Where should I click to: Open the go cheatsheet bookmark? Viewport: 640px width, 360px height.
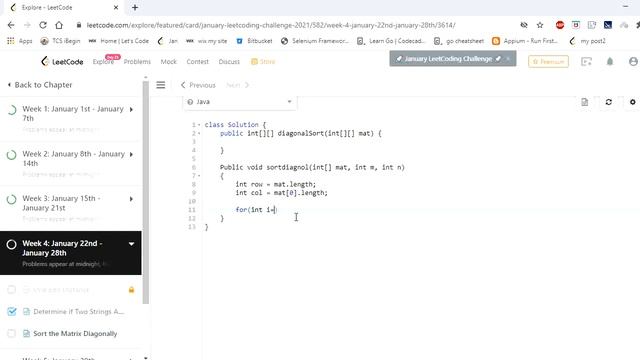click(x=459, y=41)
